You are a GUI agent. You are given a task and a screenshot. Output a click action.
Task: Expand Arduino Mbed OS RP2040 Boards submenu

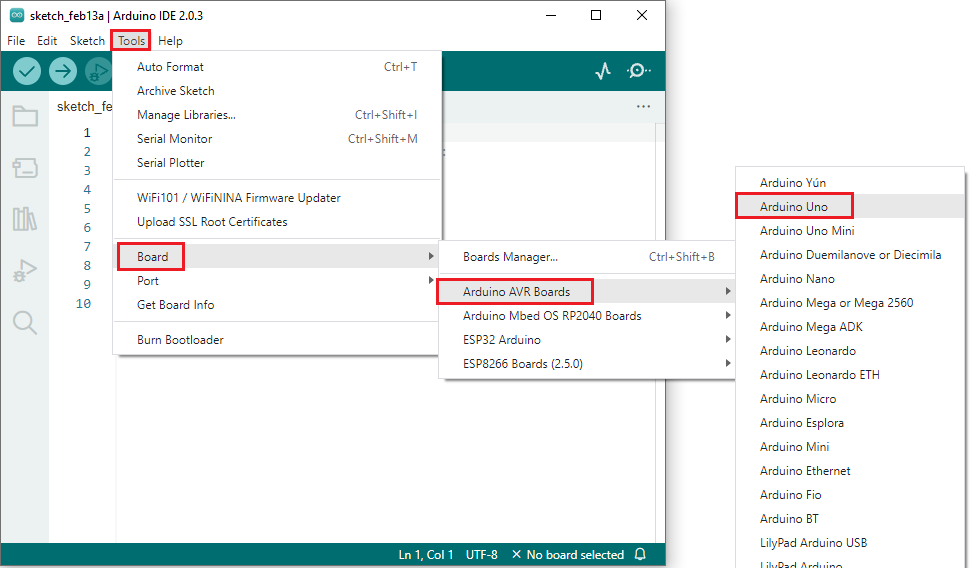pyautogui.click(x=587, y=316)
